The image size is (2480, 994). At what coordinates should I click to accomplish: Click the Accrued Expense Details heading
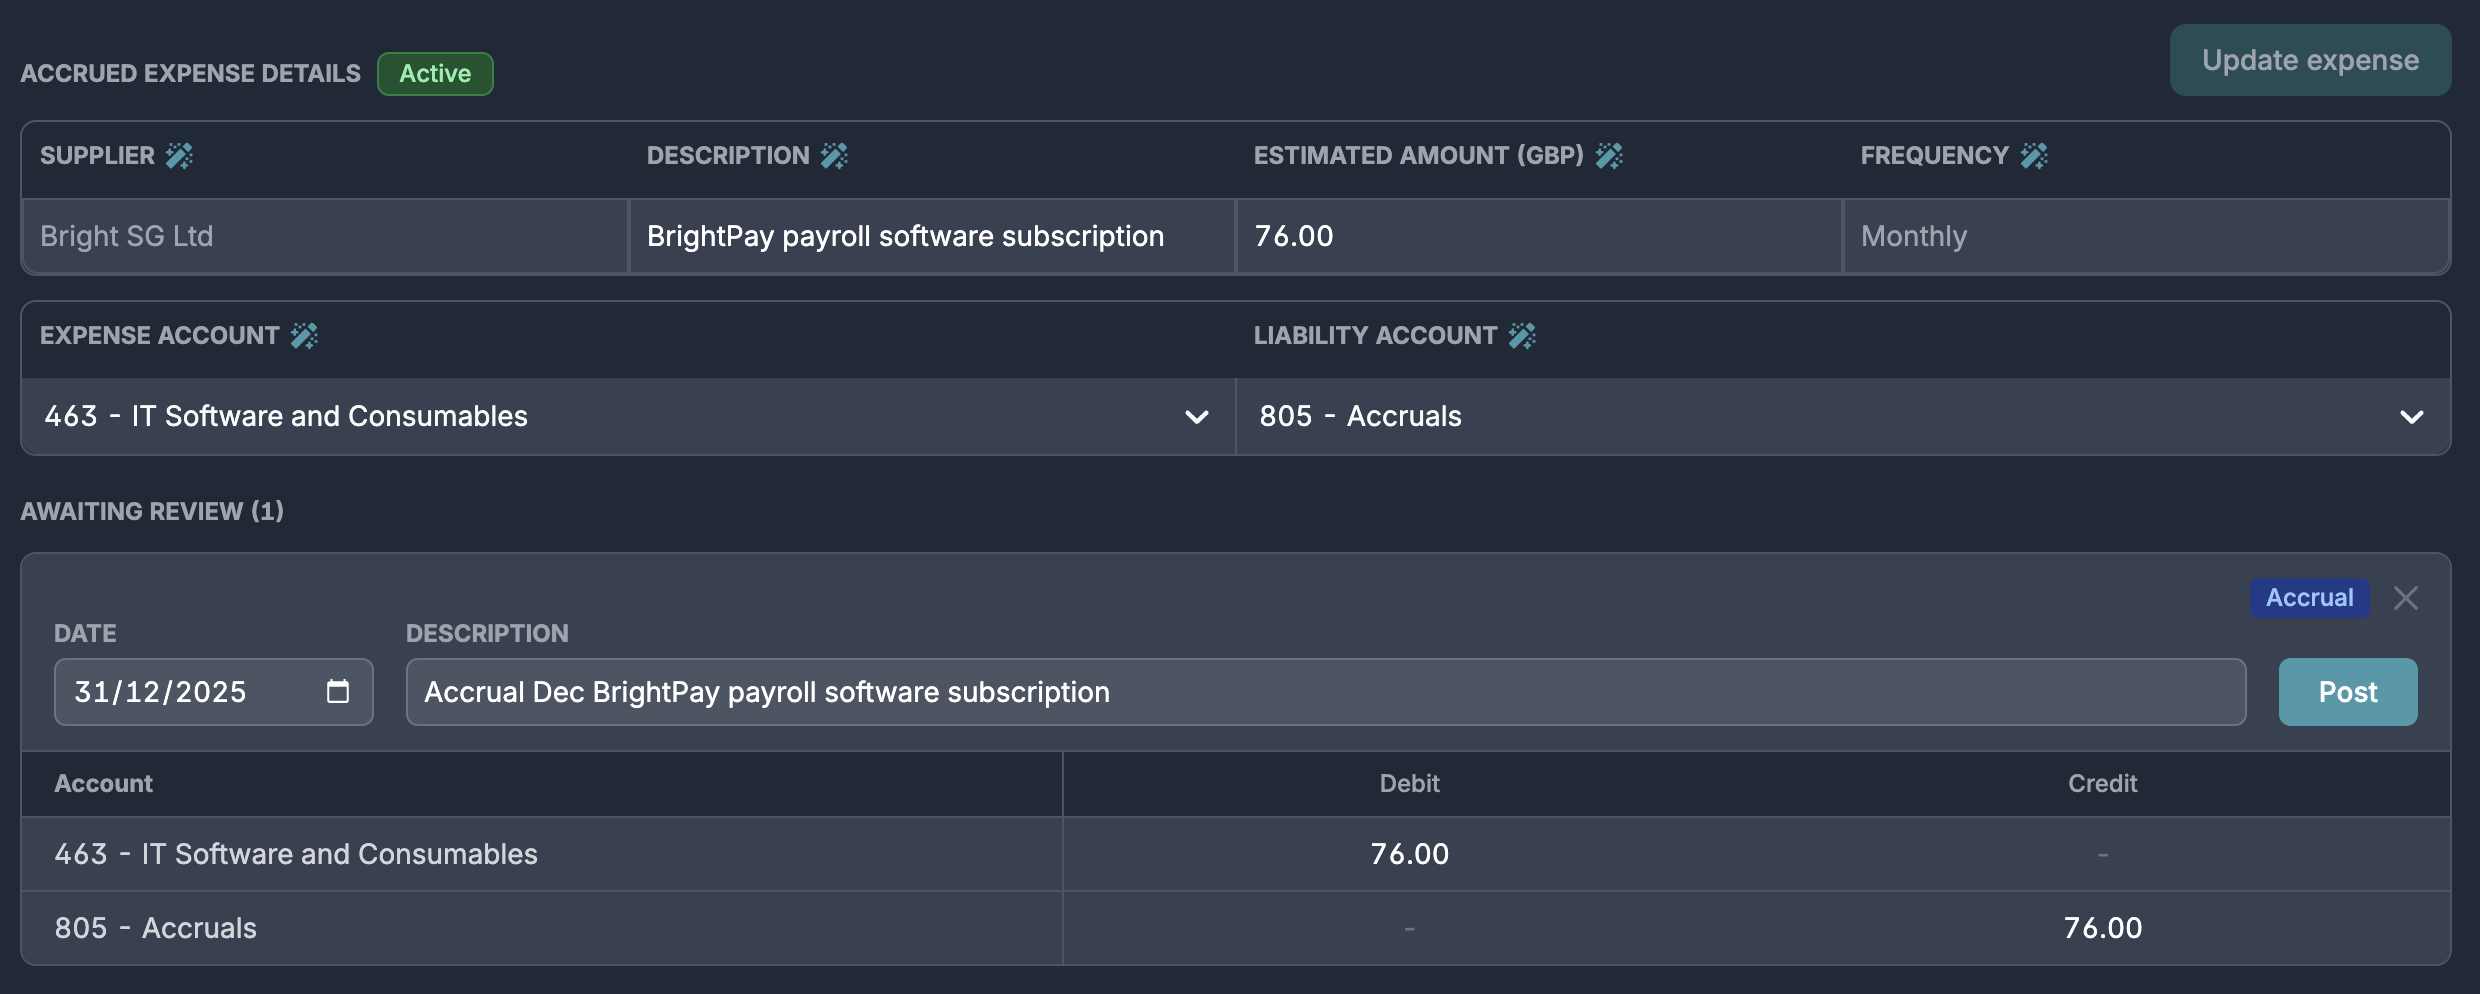190,74
